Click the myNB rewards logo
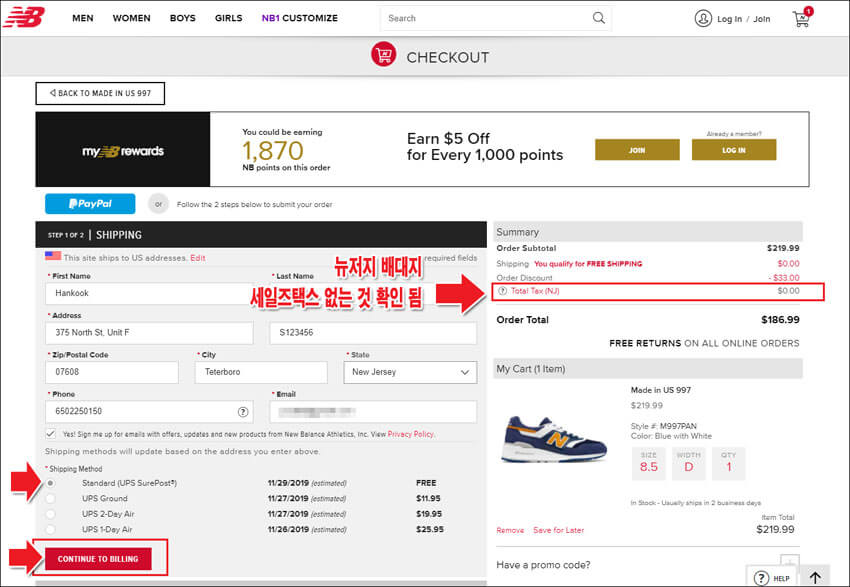This screenshot has height=587, width=850. (123, 151)
